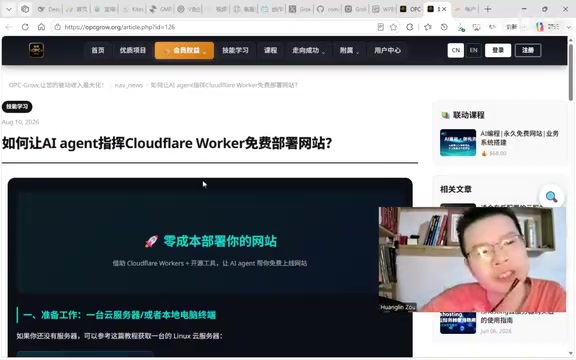Open the Copilot icon in the toolbar

[540, 27]
